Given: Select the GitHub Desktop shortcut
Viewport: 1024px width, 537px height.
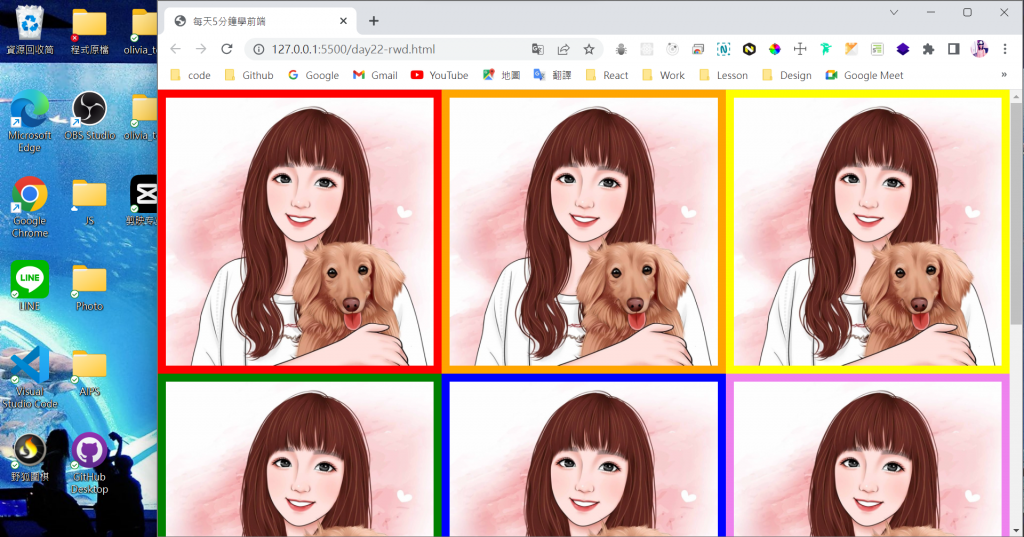Looking at the screenshot, I should [89, 463].
